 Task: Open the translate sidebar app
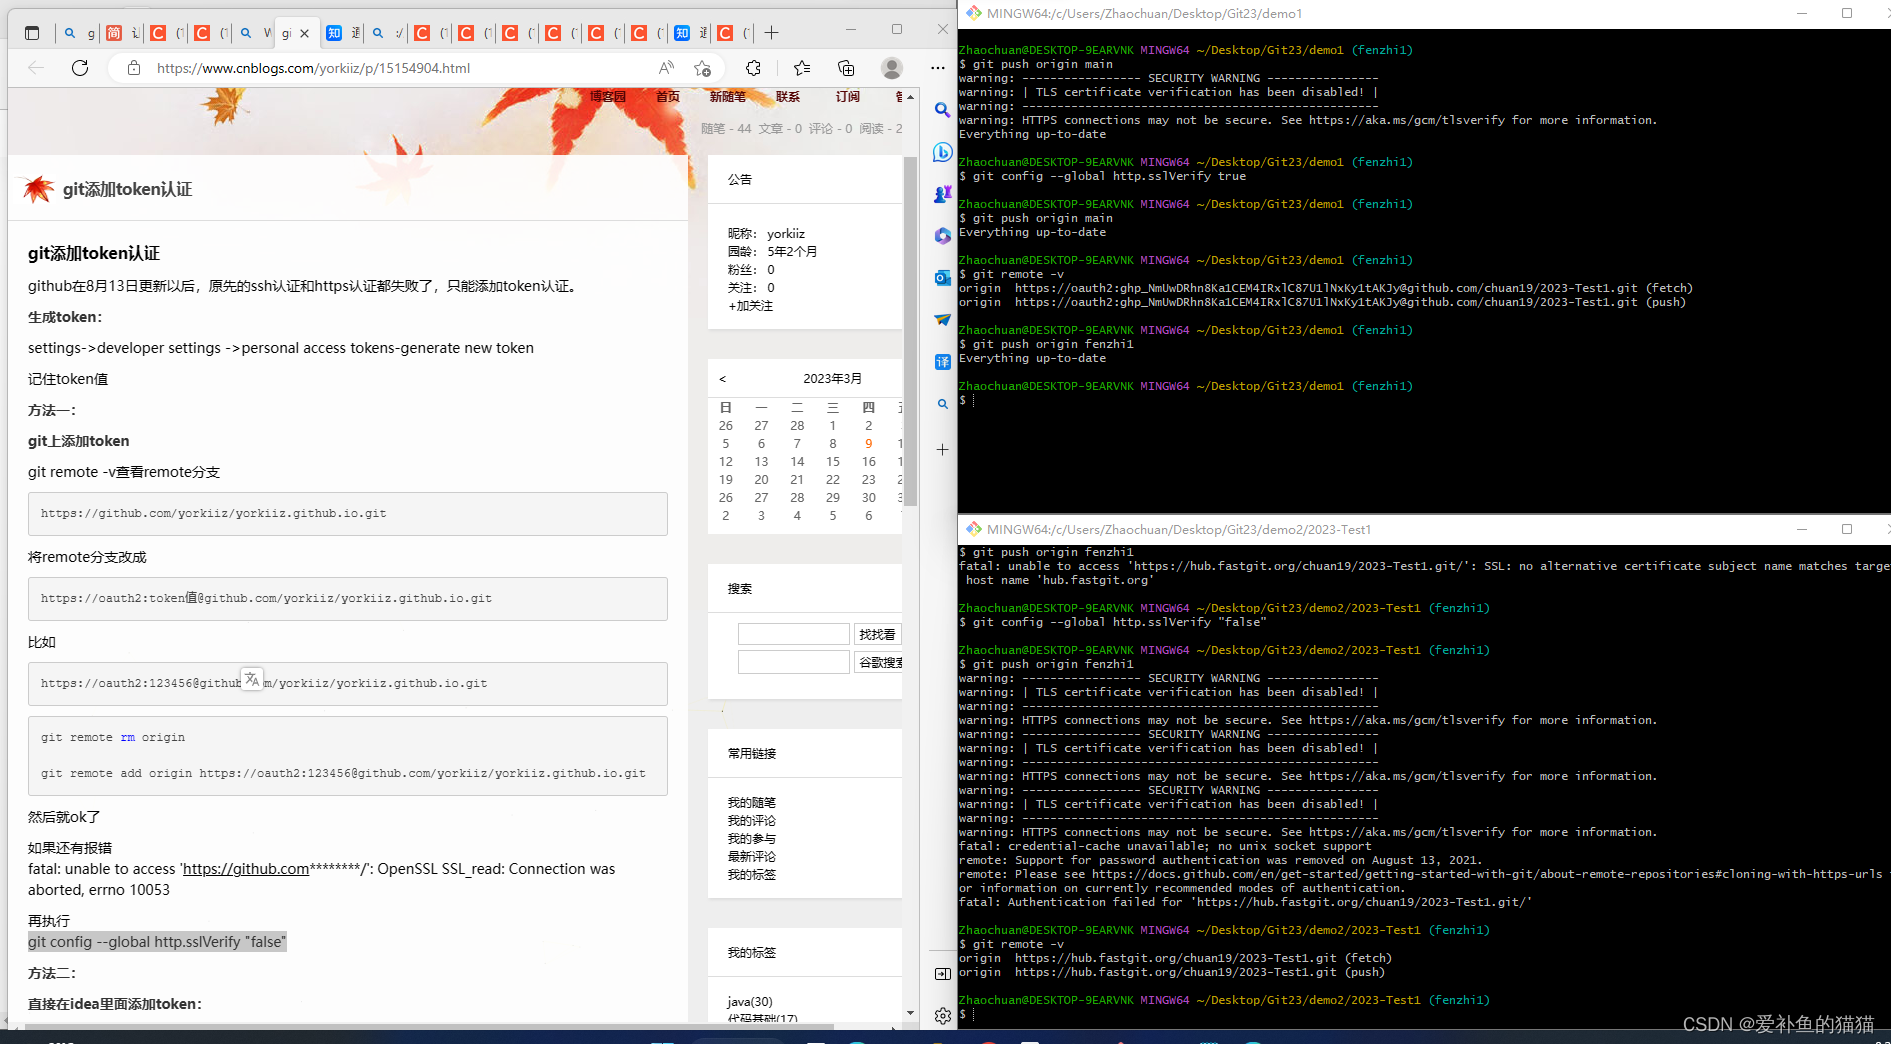tap(942, 362)
